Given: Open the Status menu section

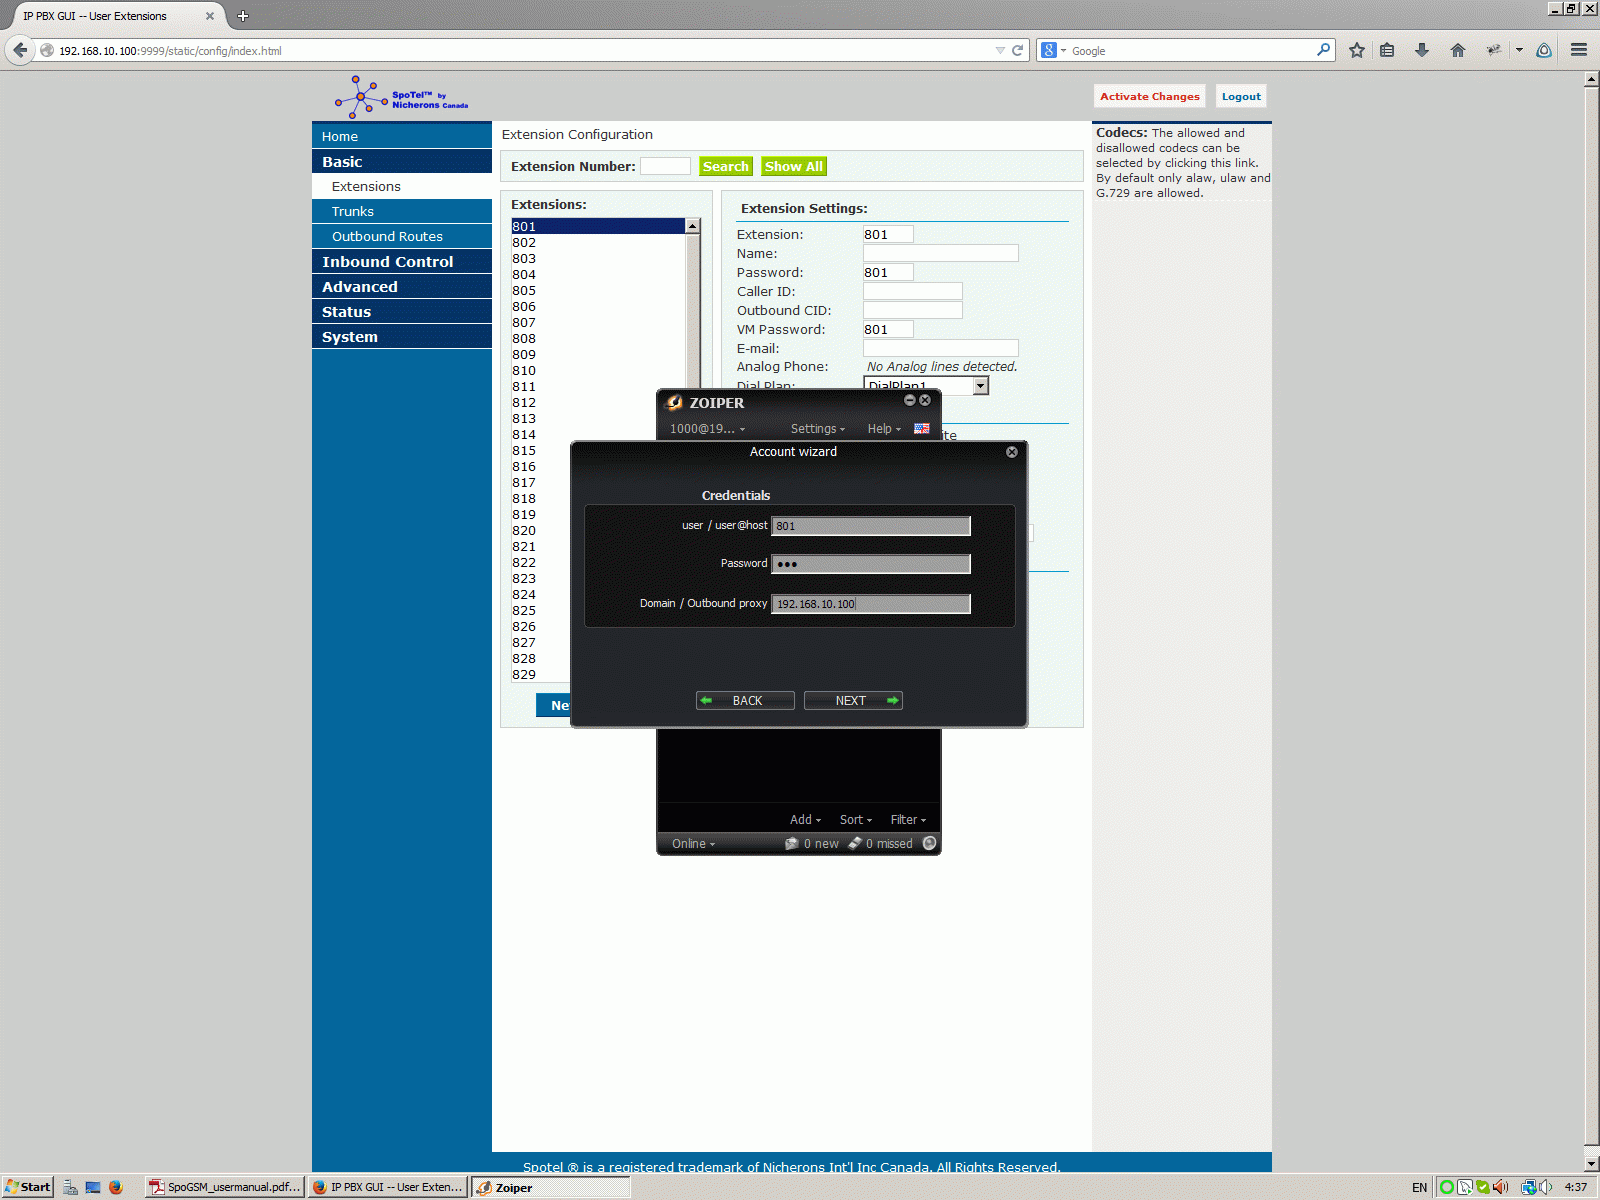Looking at the screenshot, I should click(402, 311).
